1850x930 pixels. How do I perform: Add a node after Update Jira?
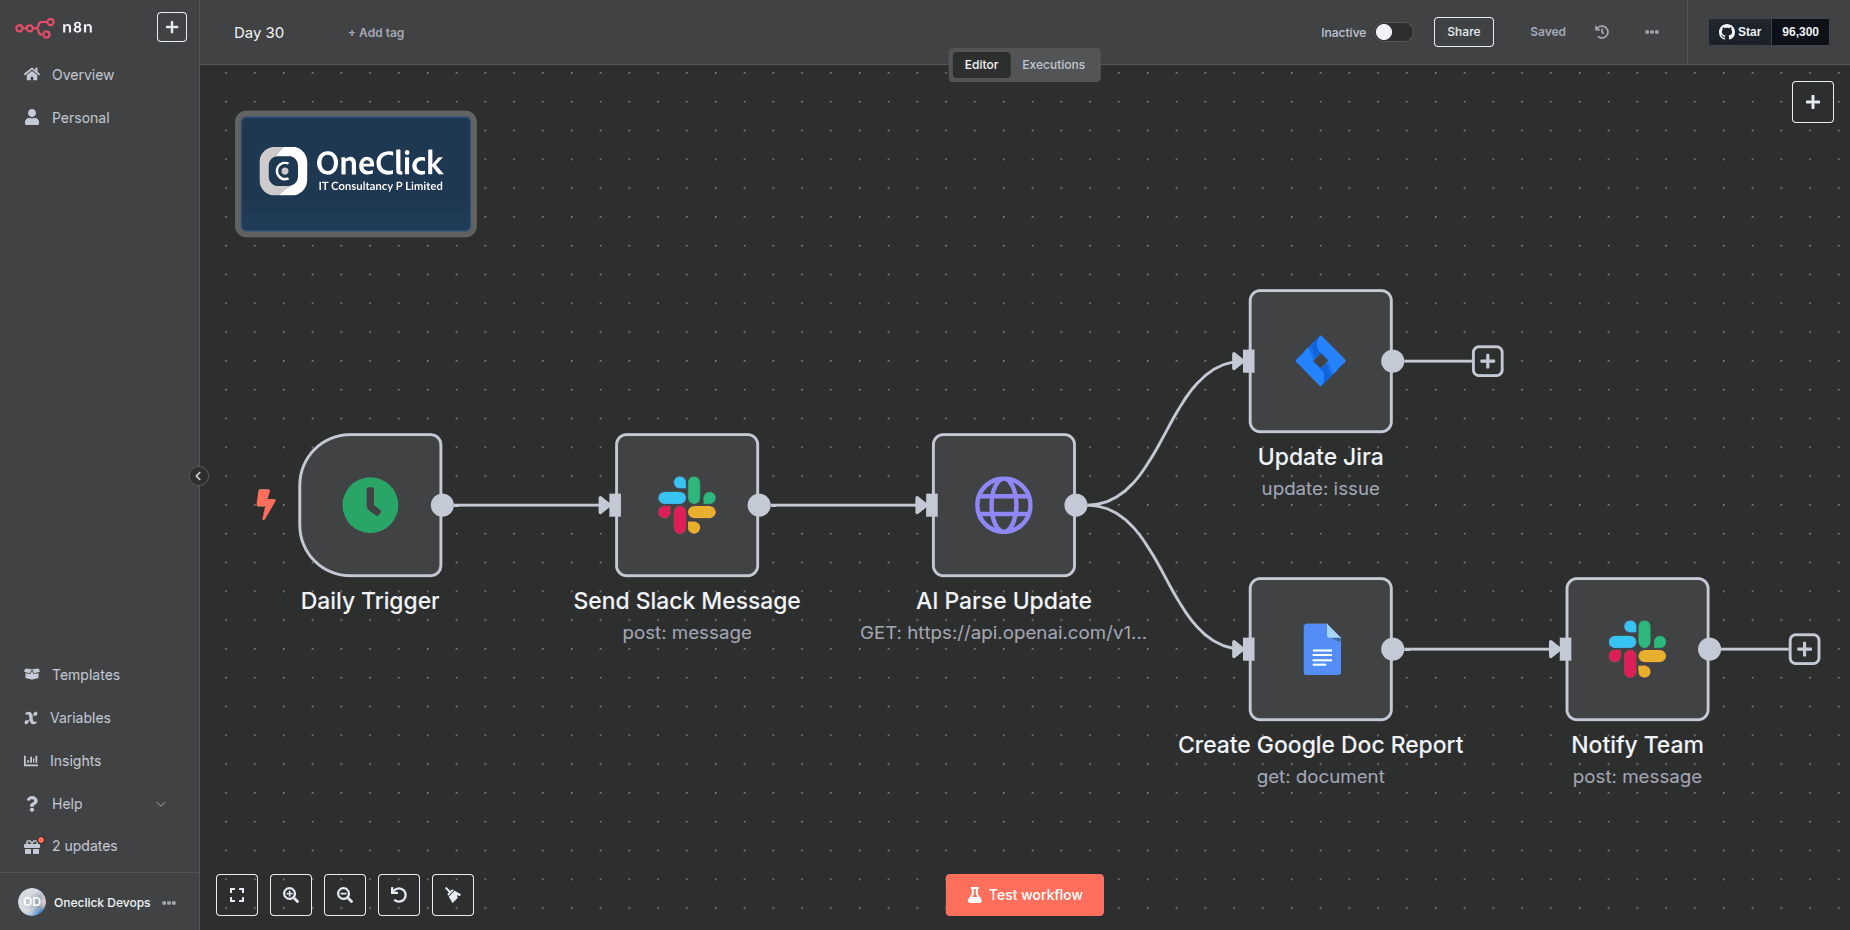[x=1488, y=361]
